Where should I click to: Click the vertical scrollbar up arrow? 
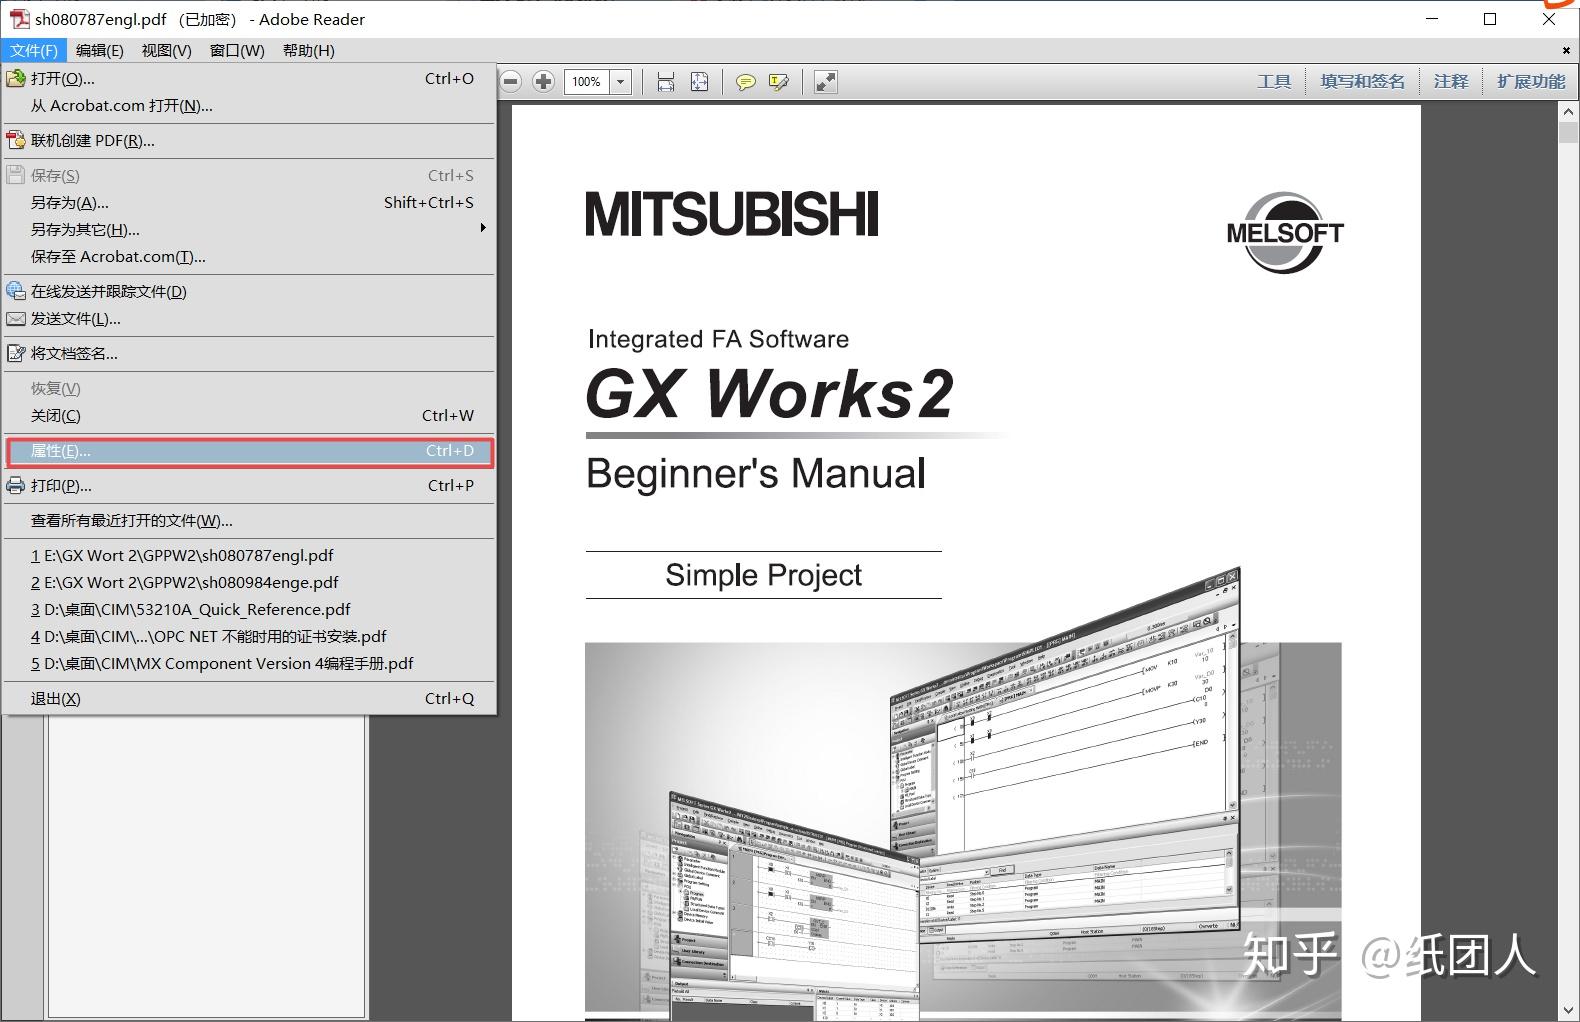pyautogui.click(x=1568, y=112)
